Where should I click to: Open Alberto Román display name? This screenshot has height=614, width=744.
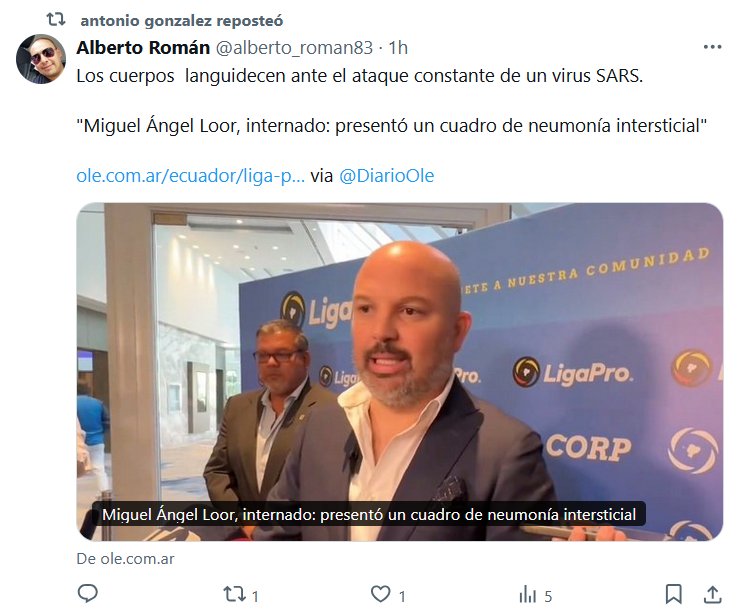click(143, 47)
